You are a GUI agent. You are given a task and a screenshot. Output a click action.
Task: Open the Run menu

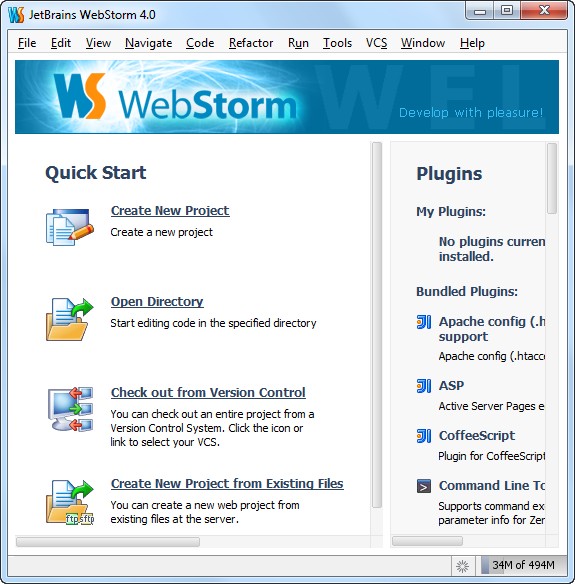(298, 43)
